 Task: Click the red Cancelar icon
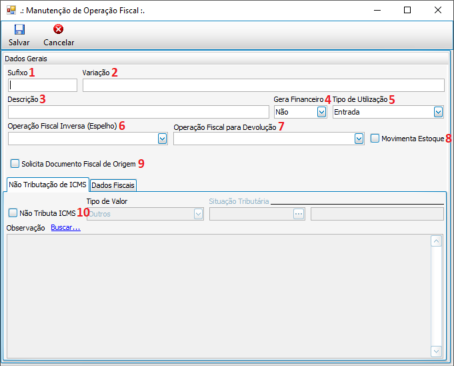click(x=58, y=29)
